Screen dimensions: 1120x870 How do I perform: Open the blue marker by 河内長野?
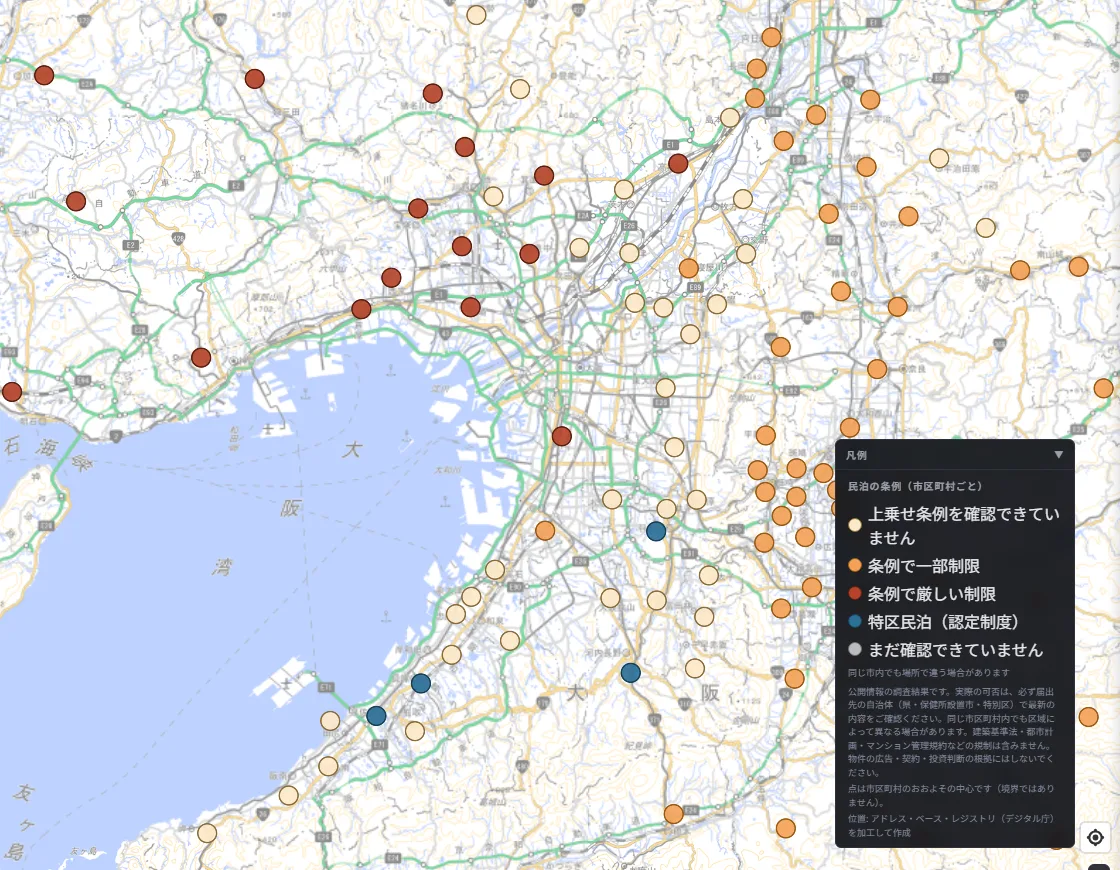click(x=630, y=672)
